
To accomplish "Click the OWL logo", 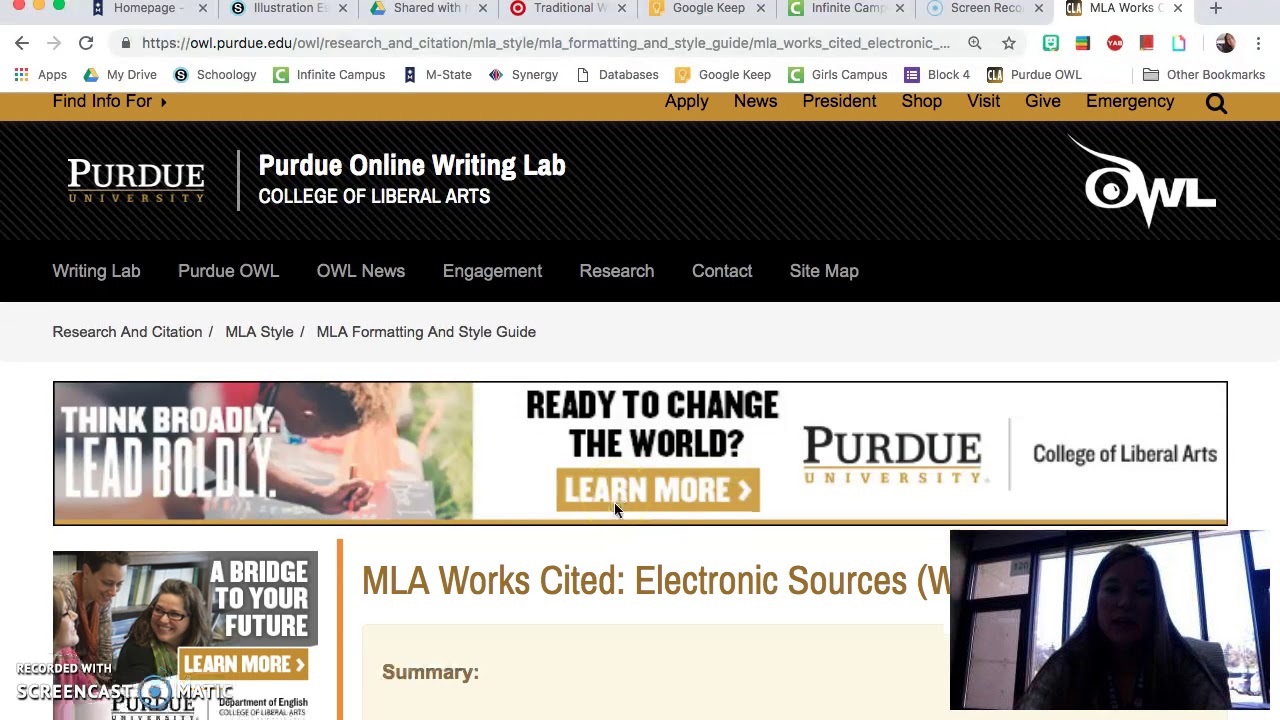I will click(1143, 182).
